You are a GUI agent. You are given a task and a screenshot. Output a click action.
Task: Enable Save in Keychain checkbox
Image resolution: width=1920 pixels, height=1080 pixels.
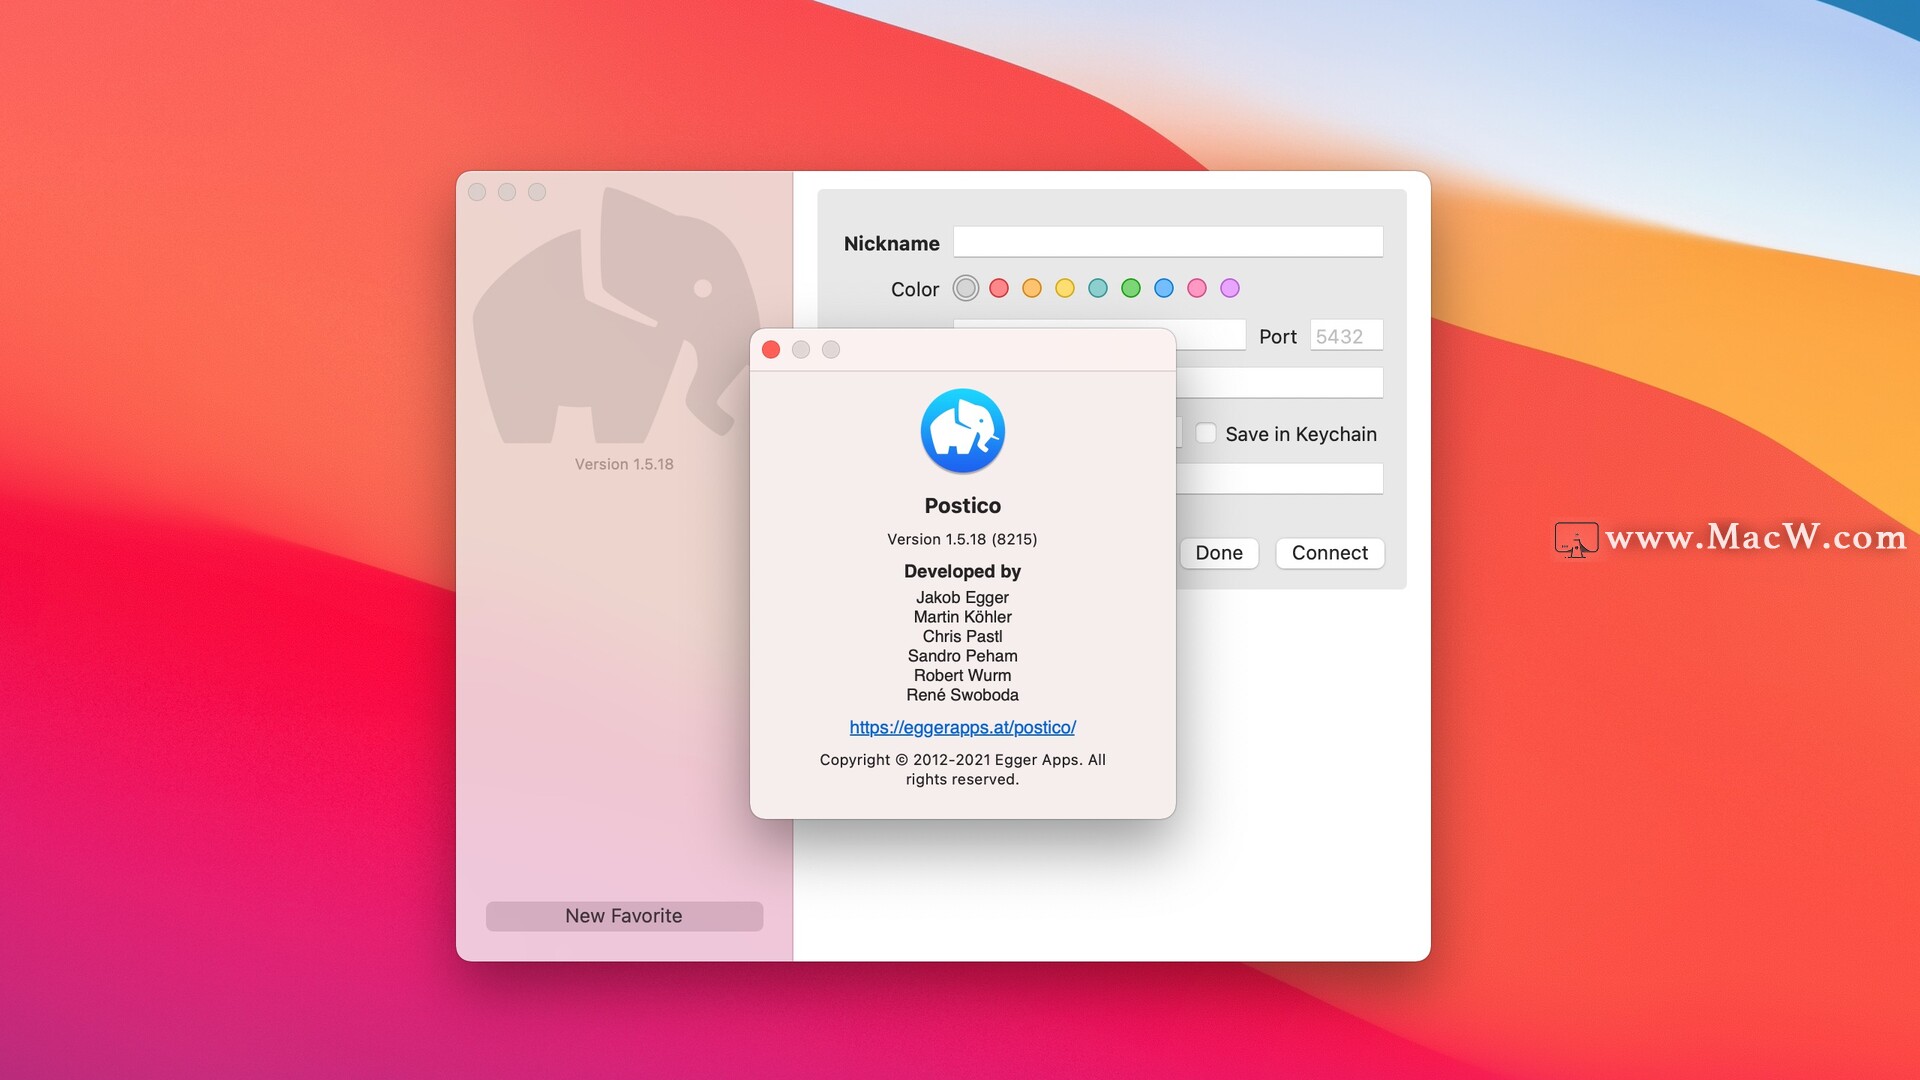(x=1206, y=434)
